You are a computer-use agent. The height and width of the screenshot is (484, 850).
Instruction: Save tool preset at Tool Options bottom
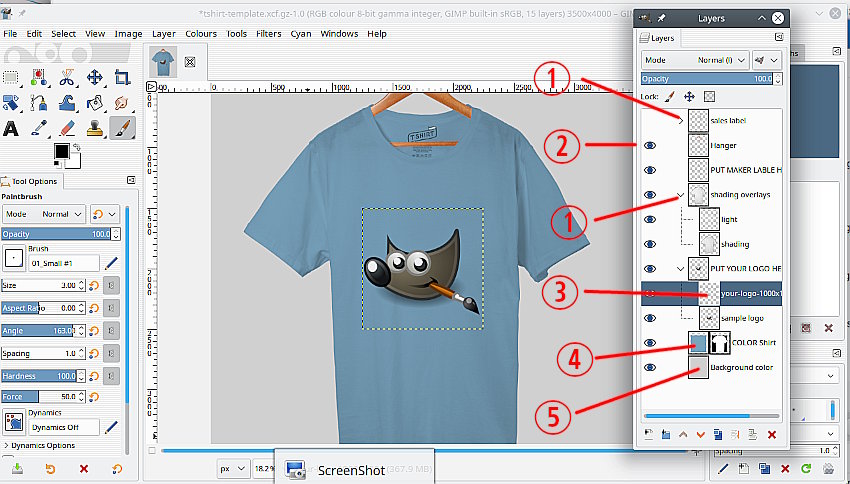point(17,469)
